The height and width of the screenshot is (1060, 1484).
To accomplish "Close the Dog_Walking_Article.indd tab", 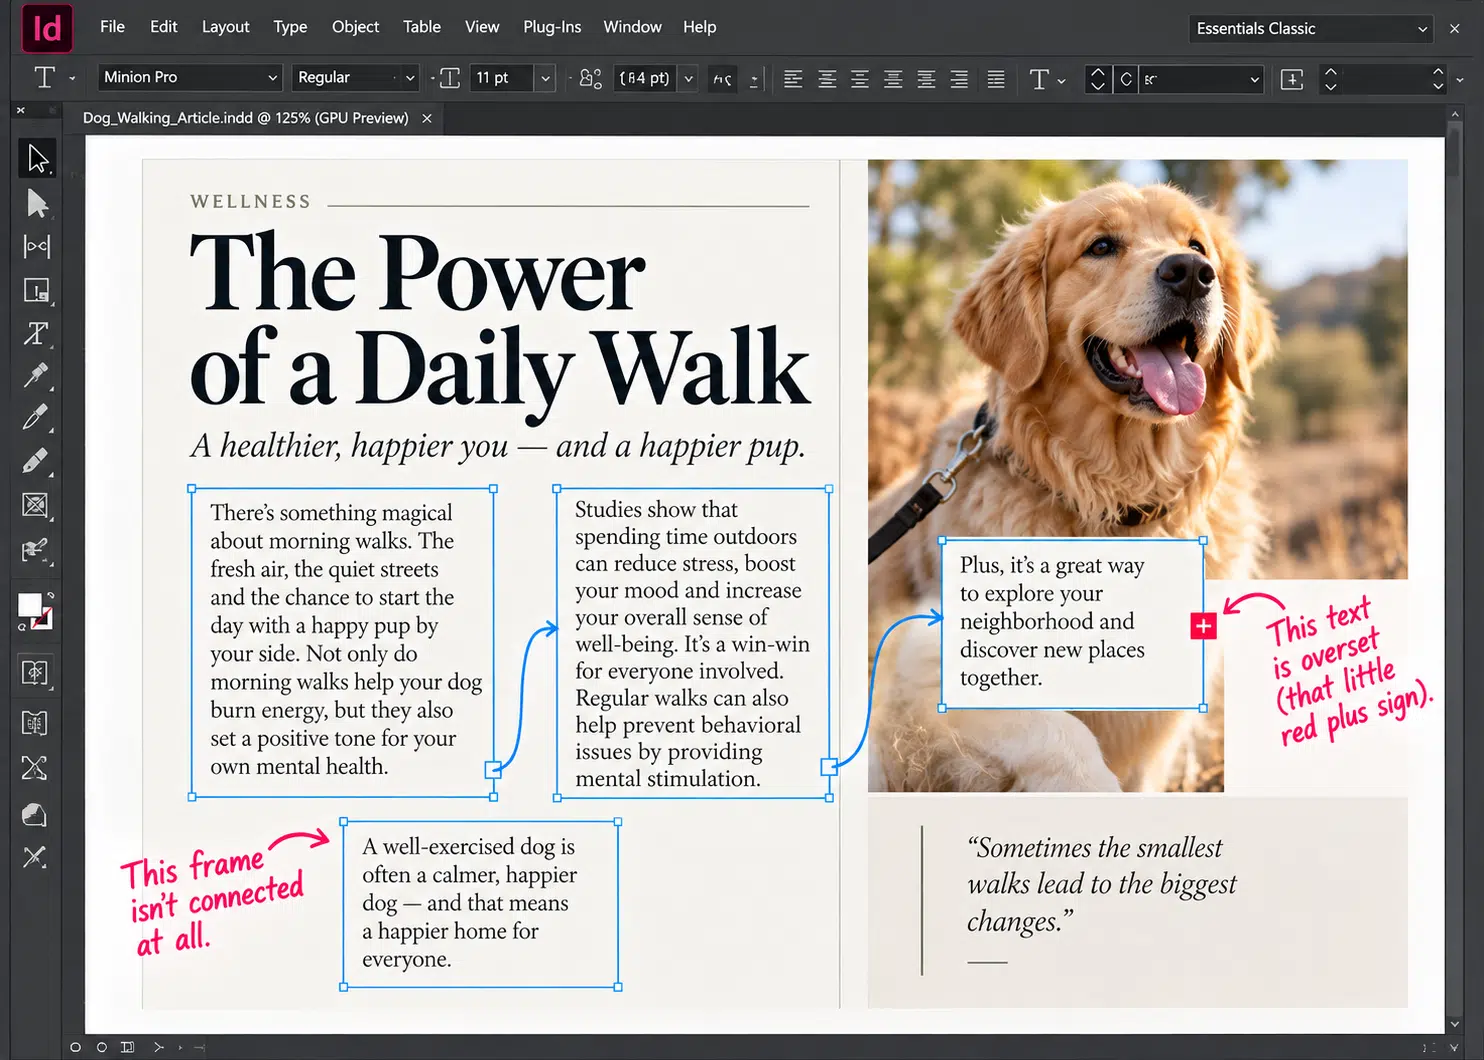I will point(427,118).
